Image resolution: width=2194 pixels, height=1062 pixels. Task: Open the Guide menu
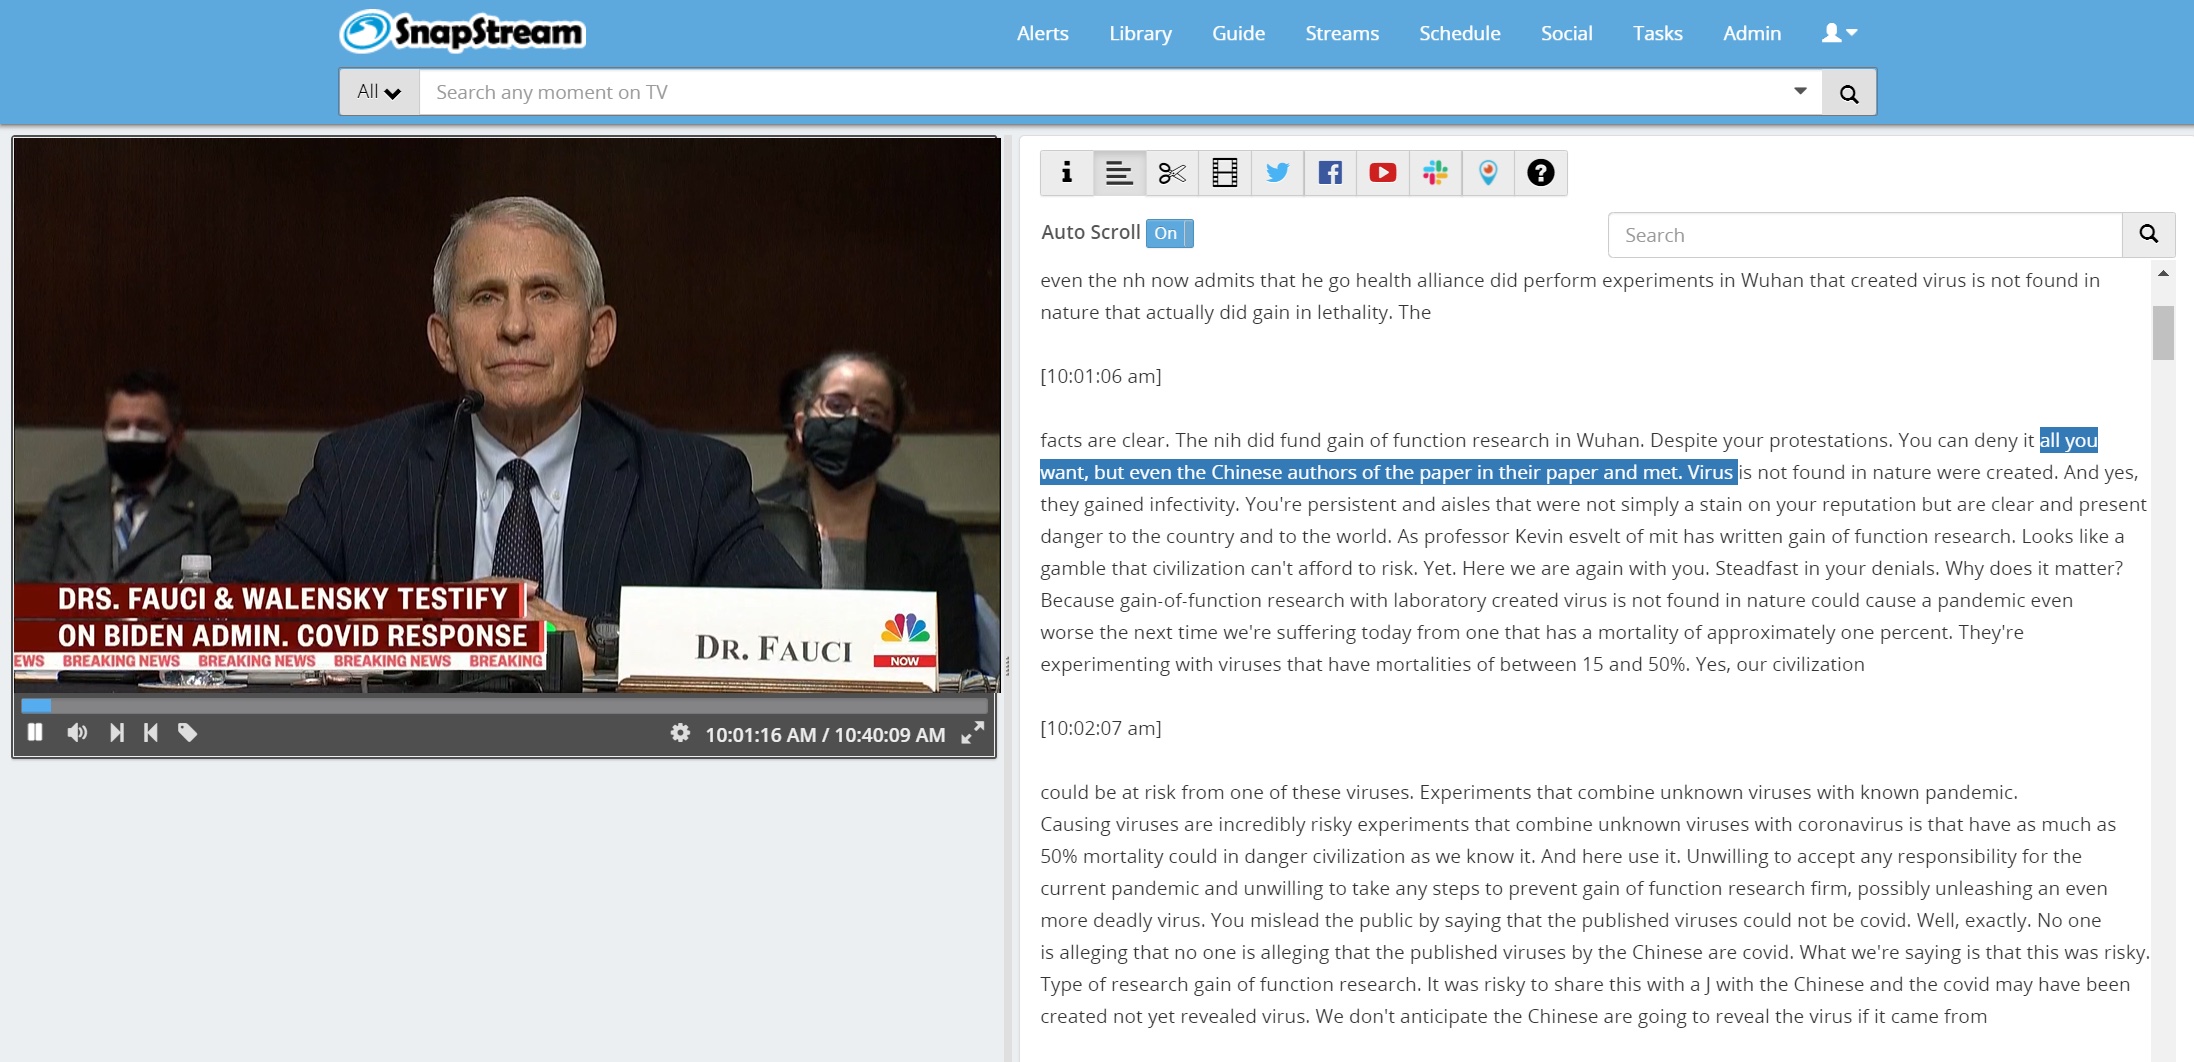pyautogui.click(x=1238, y=33)
